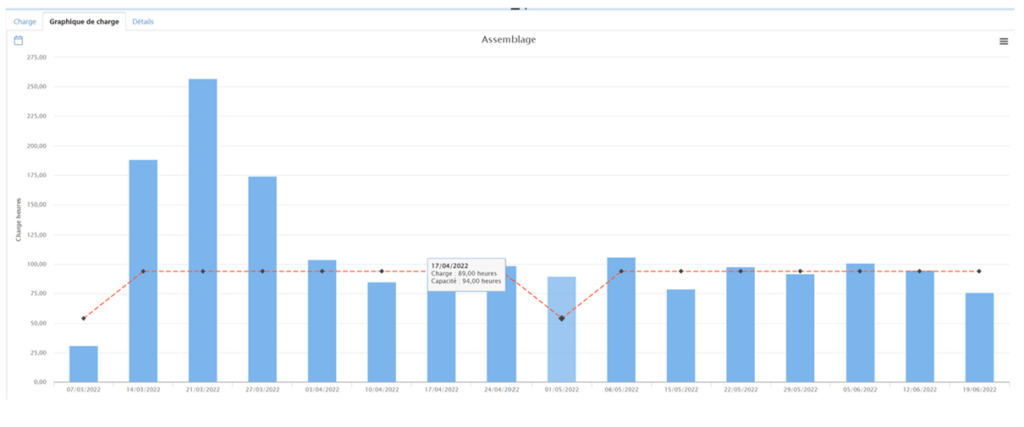The width and height of the screenshot is (1024, 427).
Task: Select capacity dip marker at 01/05/2022
Action: (561, 318)
